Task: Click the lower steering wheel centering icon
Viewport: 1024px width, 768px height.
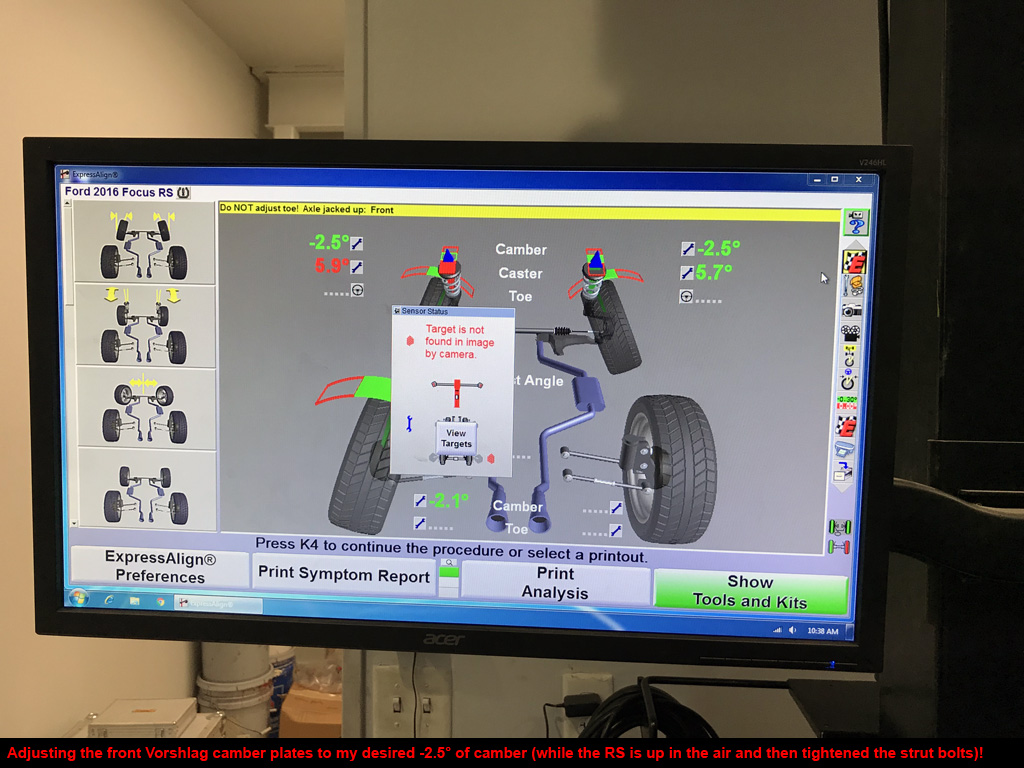Action: click(848, 380)
